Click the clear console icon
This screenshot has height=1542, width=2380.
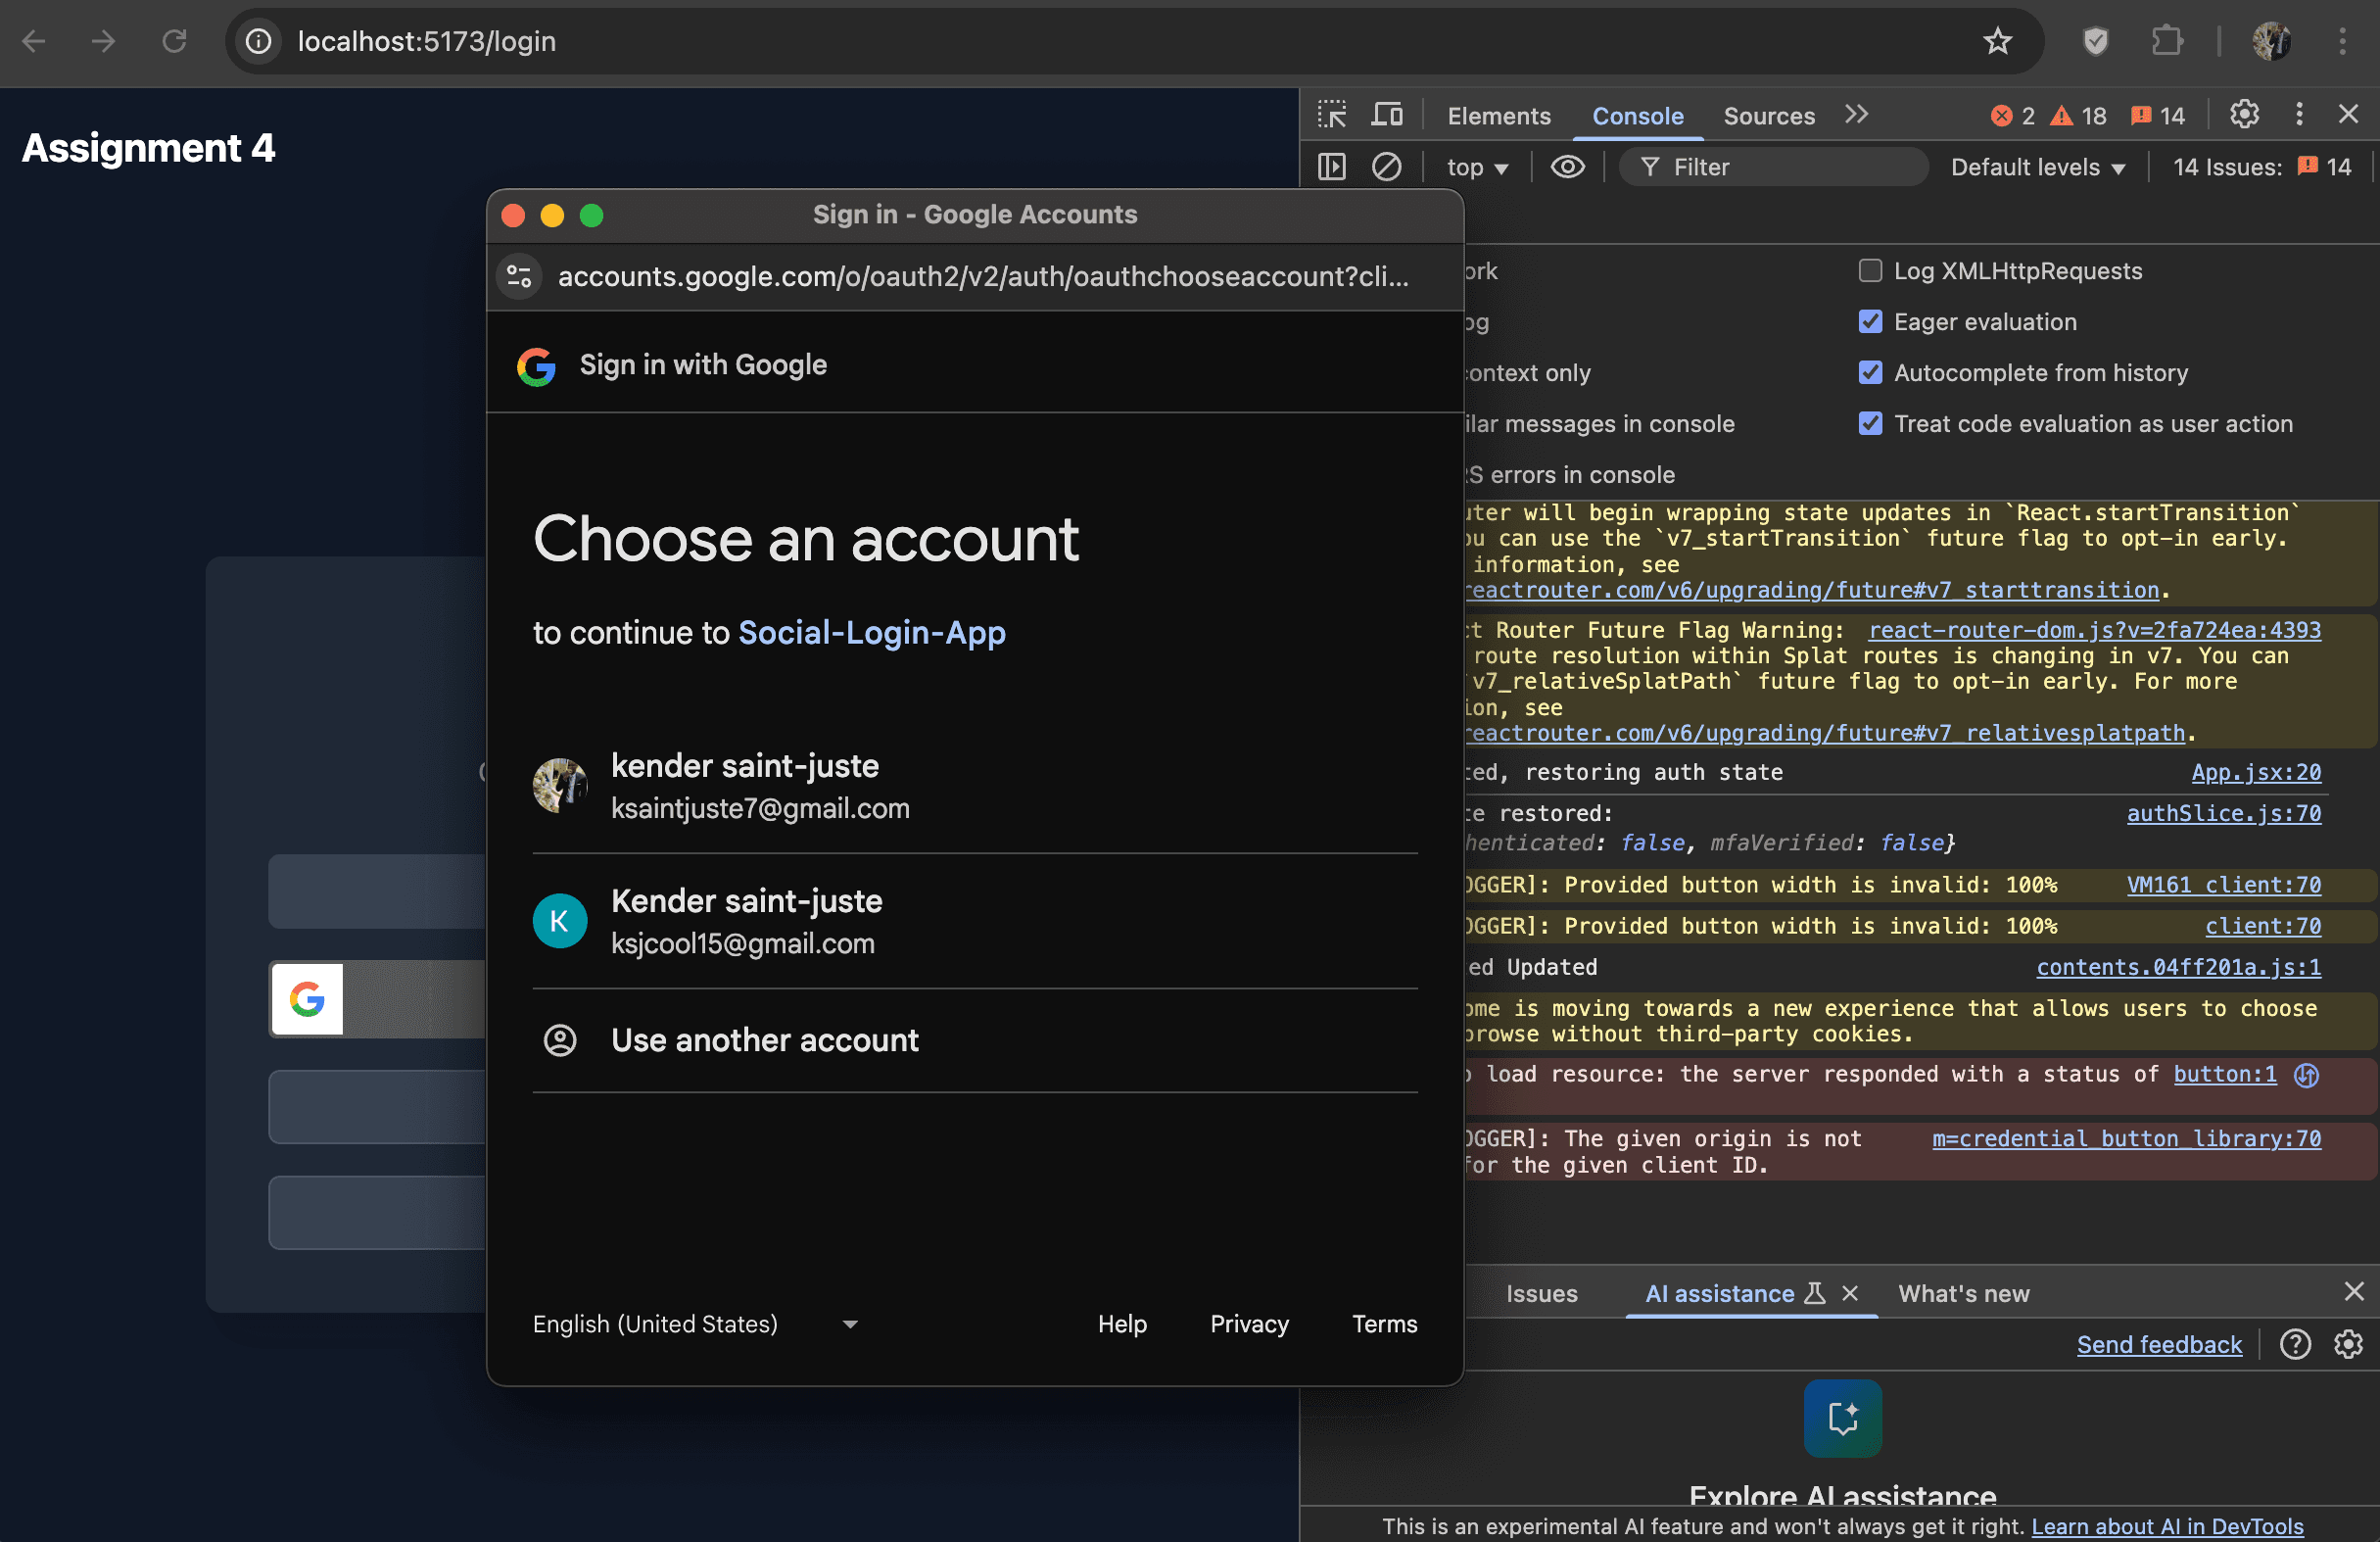click(1386, 167)
